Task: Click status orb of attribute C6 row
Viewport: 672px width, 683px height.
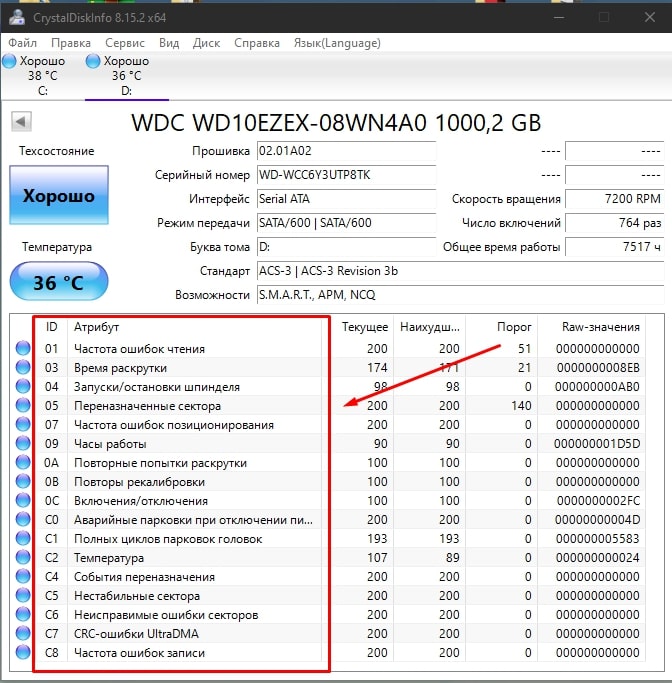Action: point(23,614)
